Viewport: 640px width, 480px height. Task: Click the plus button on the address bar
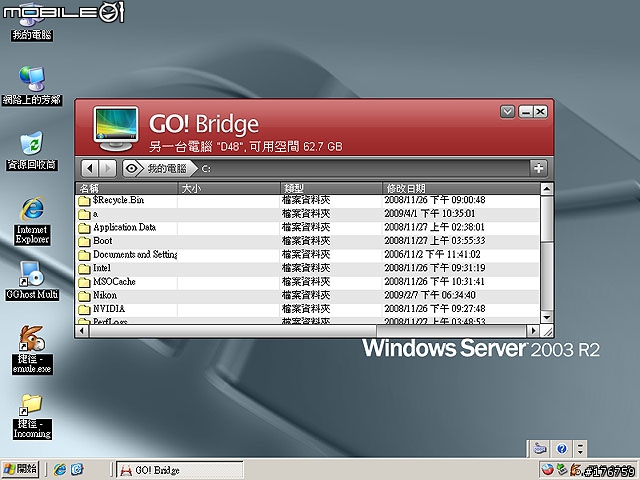click(x=538, y=168)
